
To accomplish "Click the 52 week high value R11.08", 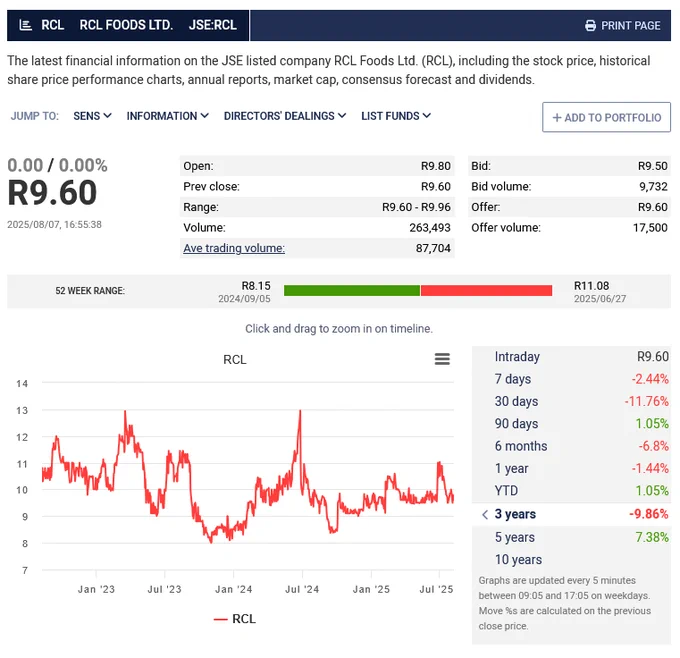I will pos(592,286).
